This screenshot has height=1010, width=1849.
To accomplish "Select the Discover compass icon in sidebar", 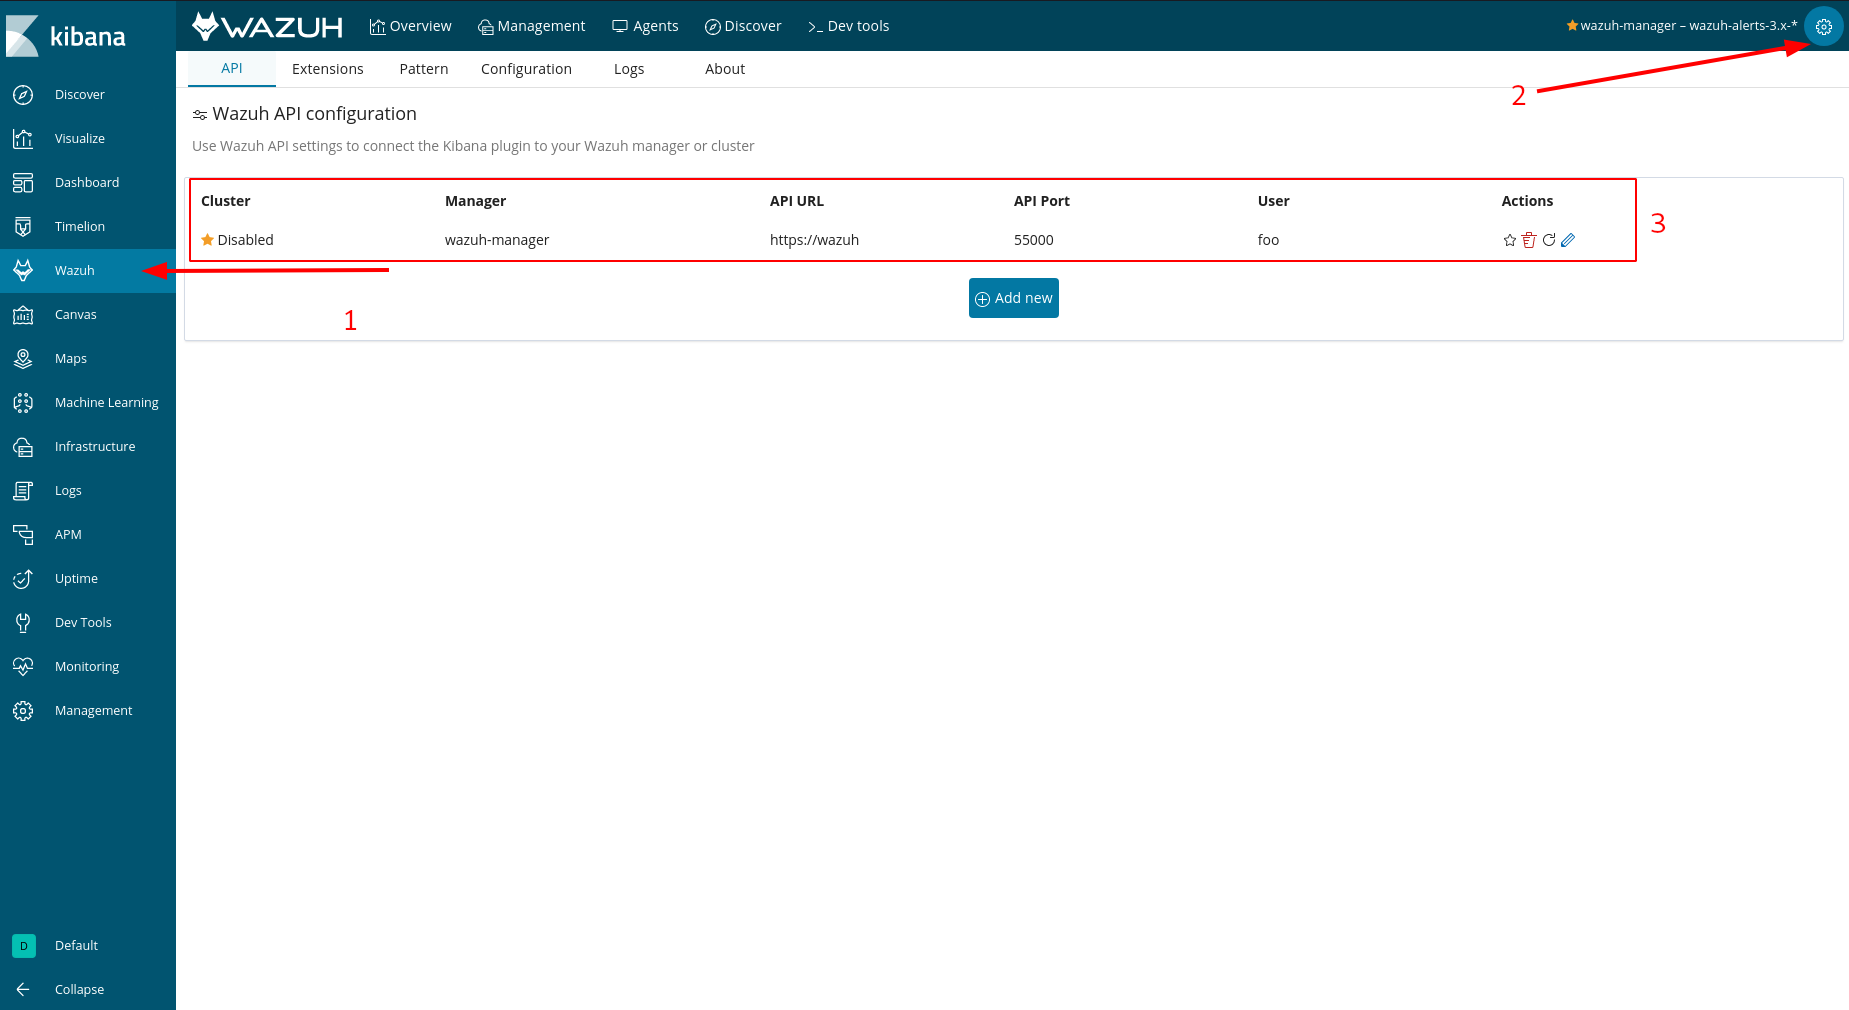I will tap(23, 94).
